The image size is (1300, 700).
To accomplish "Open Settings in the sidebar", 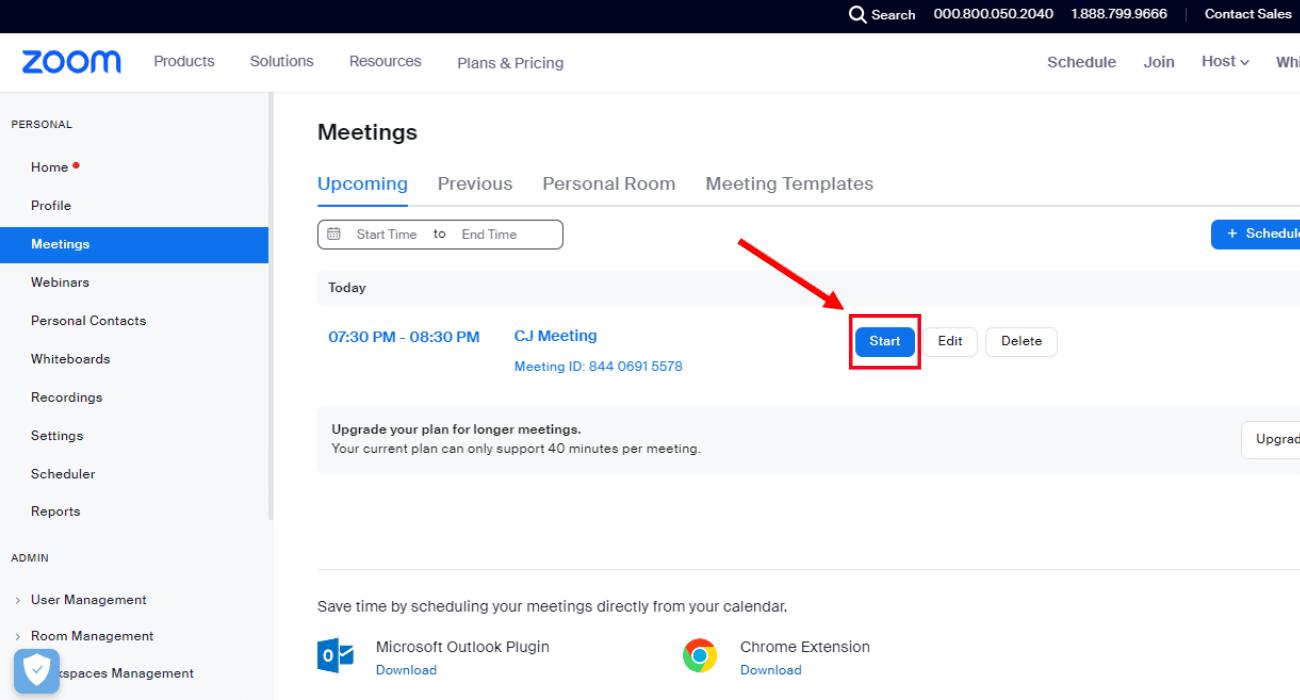I will pyautogui.click(x=57, y=436).
